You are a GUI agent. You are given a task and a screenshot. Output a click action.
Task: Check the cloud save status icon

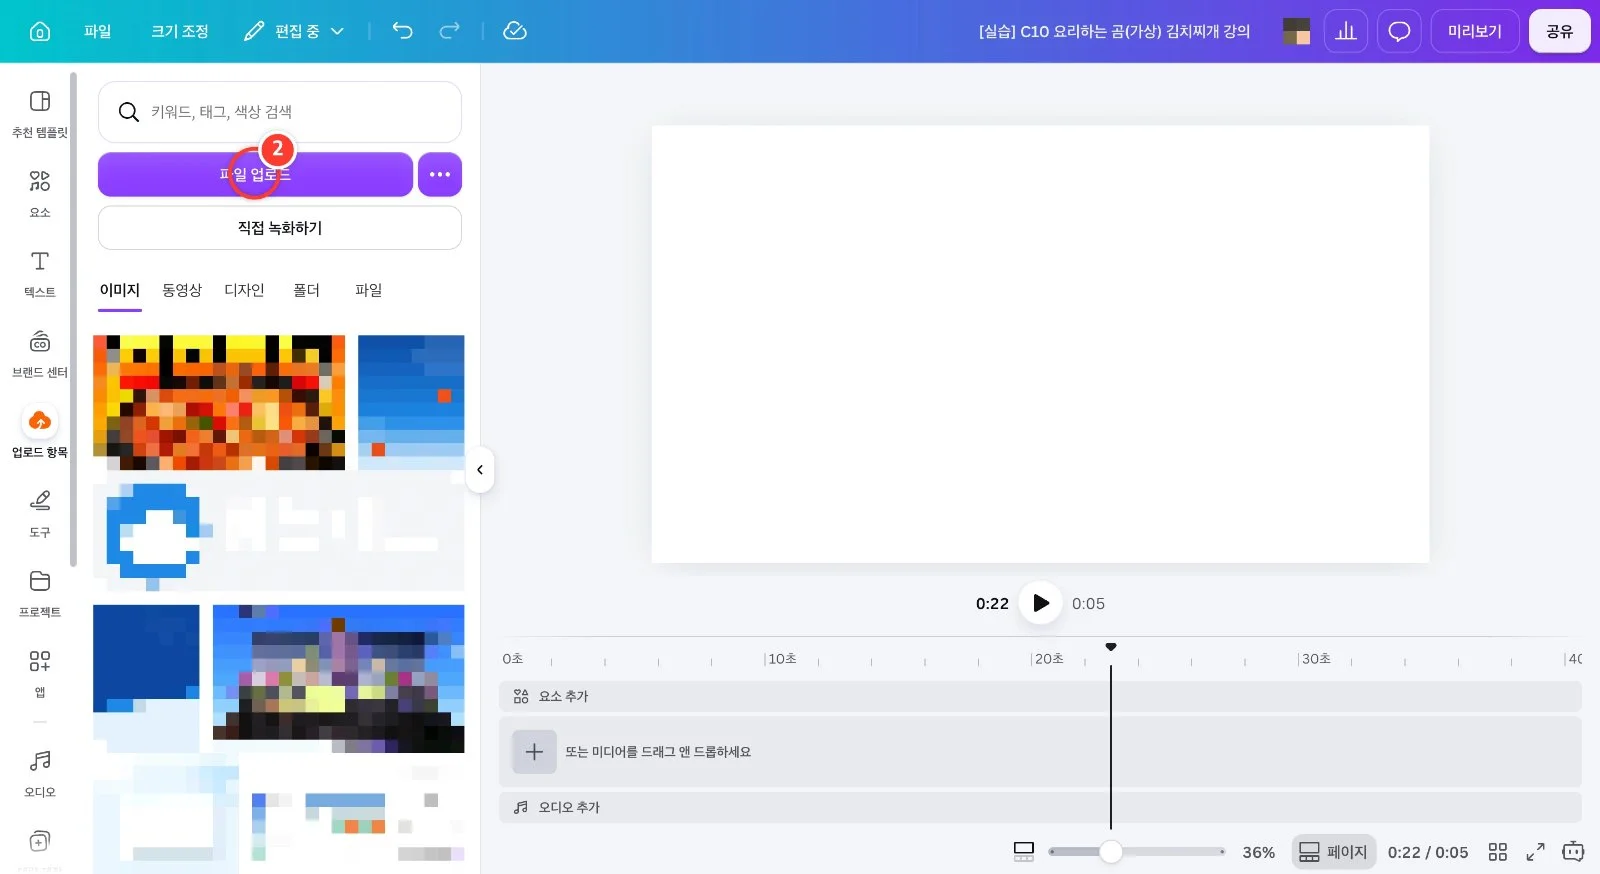[x=515, y=31]
